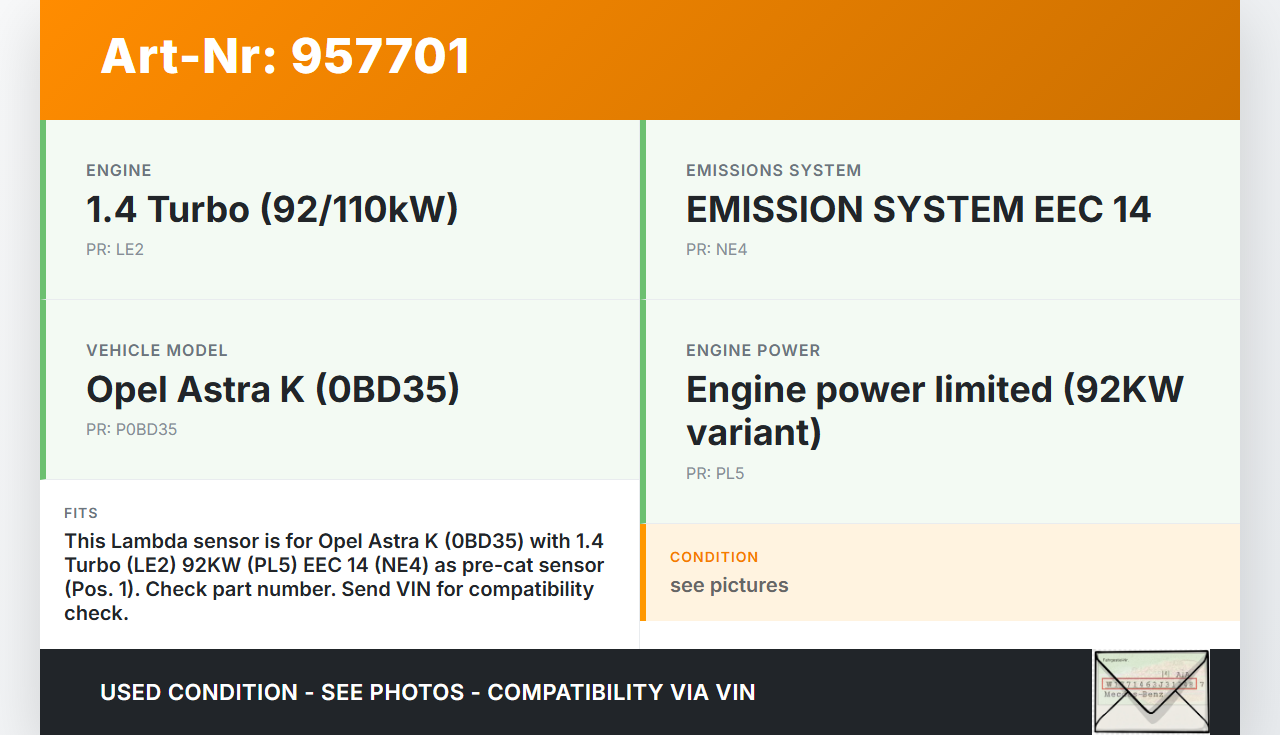Click the VEHICLE MODEL section label
The image size is (1280, 736).
coord(157,350)
